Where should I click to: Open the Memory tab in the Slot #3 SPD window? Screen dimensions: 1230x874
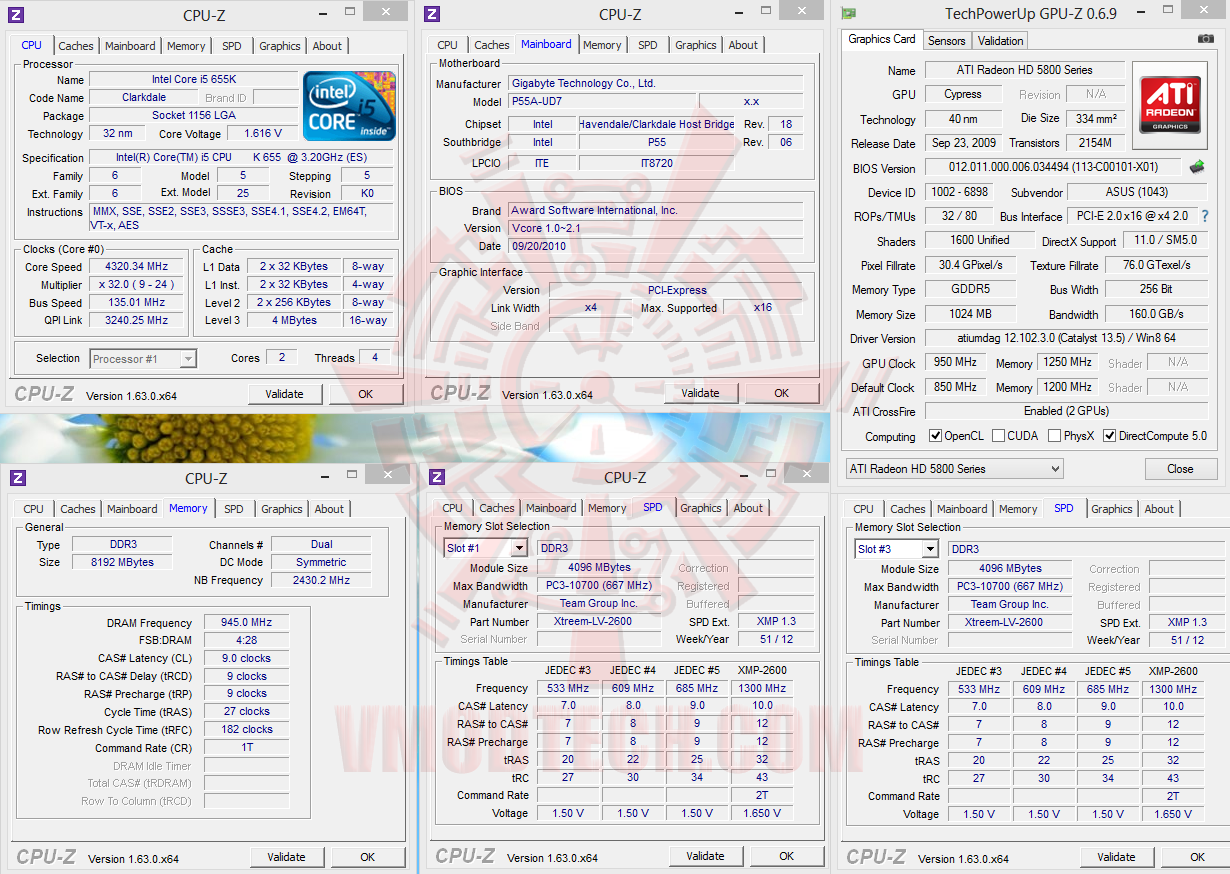coord(1018,509)
